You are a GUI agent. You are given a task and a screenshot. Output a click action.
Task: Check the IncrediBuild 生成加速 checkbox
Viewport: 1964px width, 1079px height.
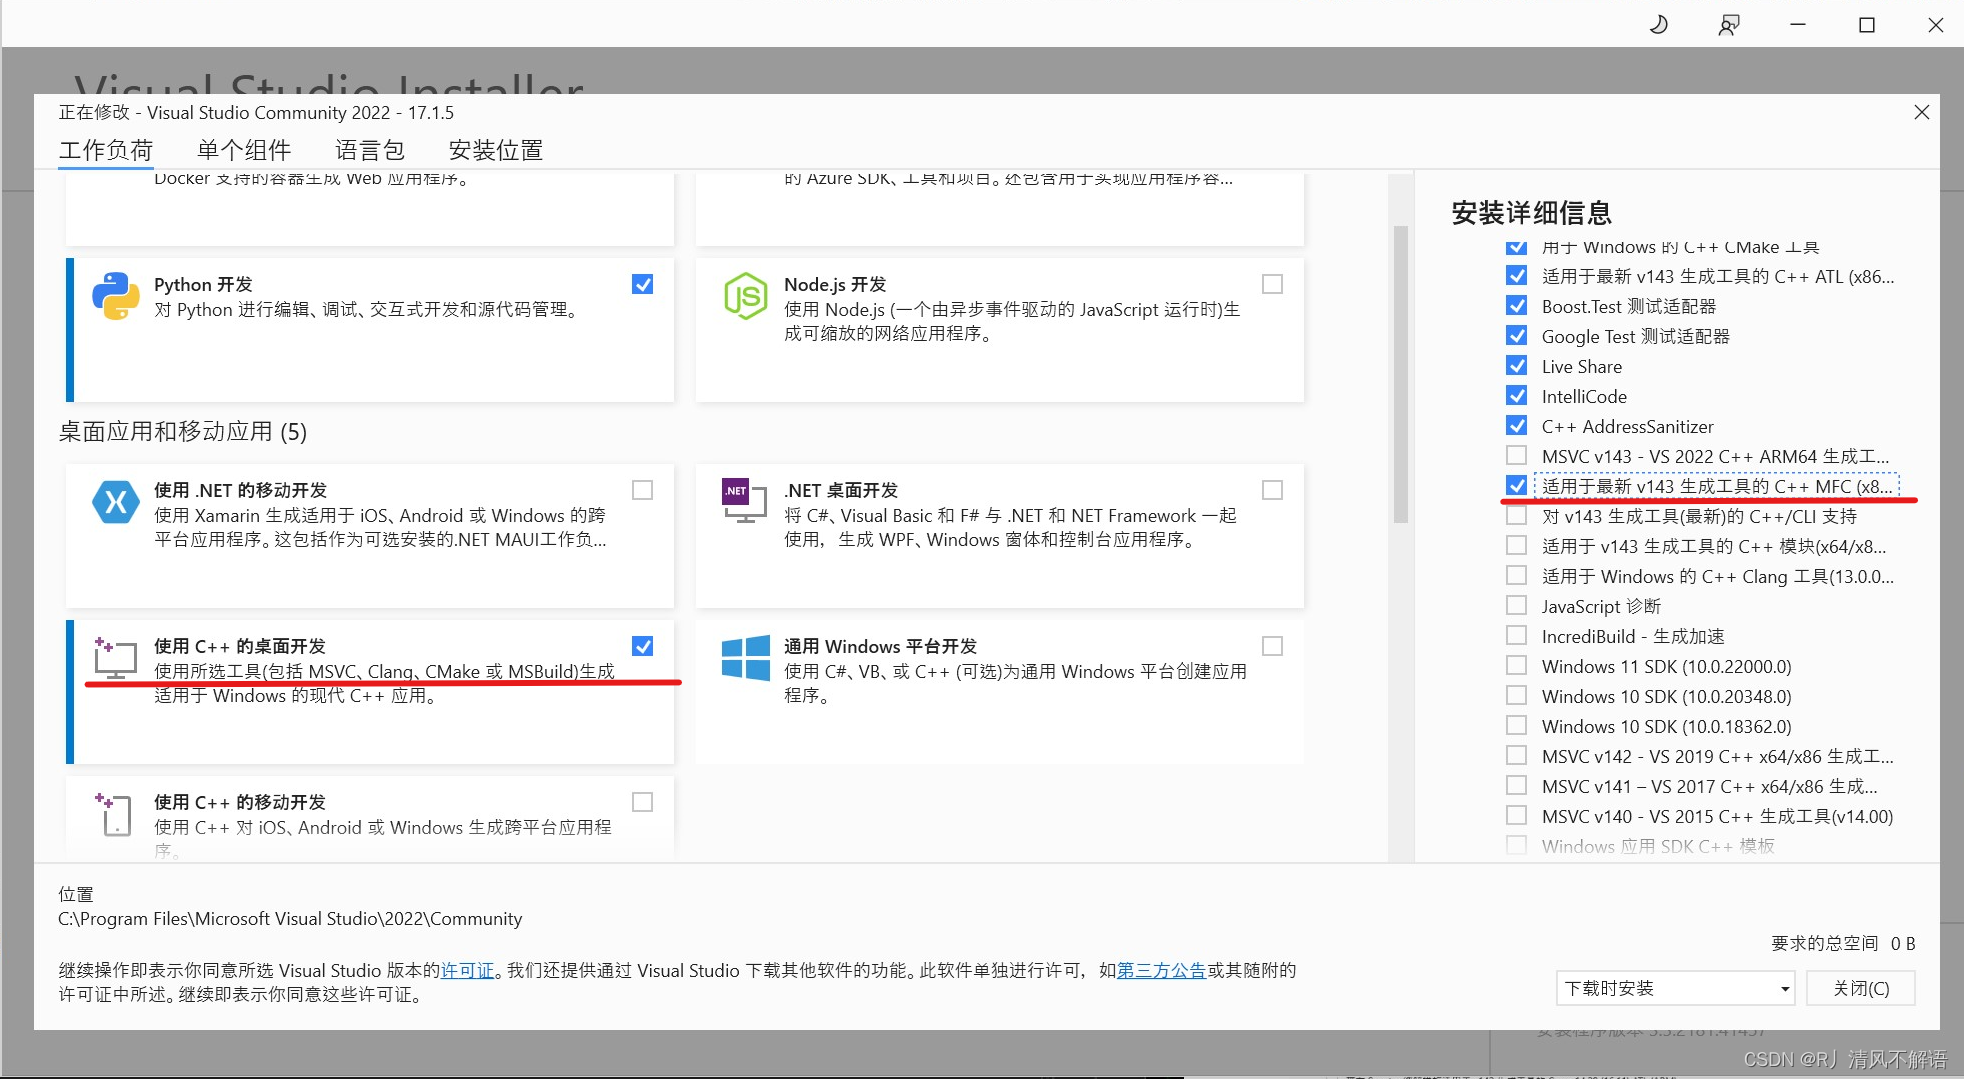coord(1517,635)
